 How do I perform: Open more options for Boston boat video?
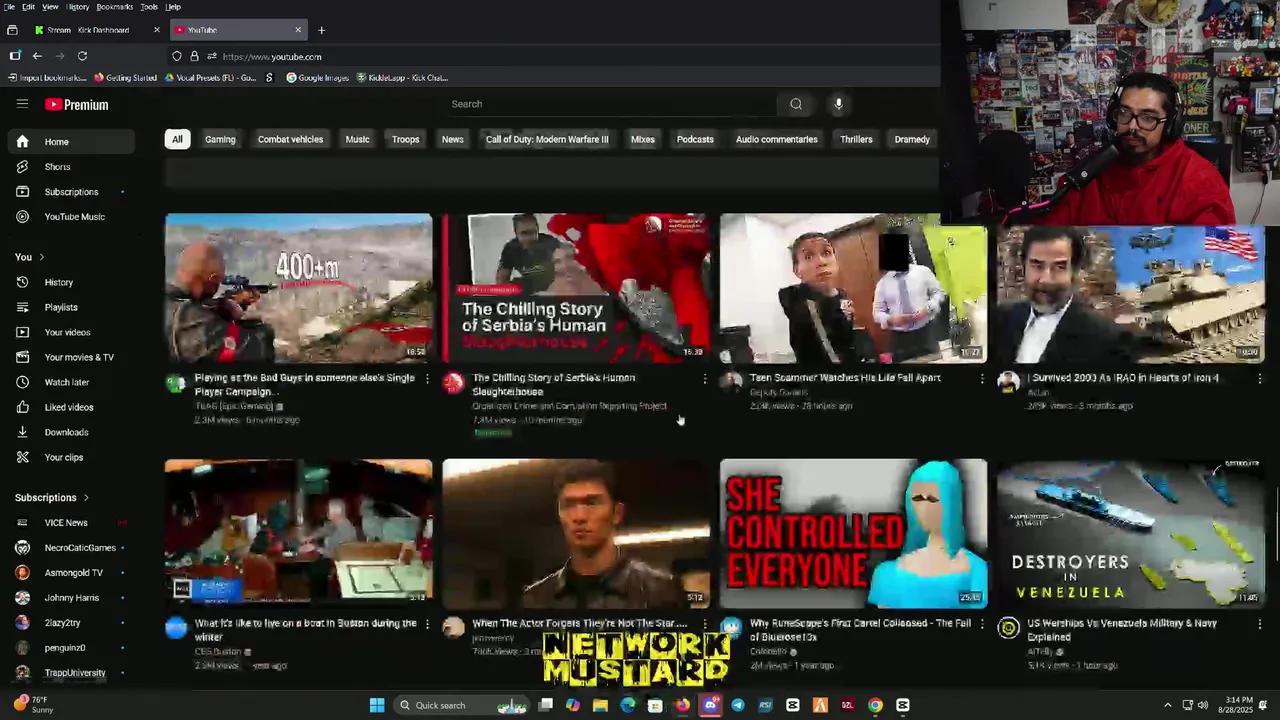tap(427, 624)
